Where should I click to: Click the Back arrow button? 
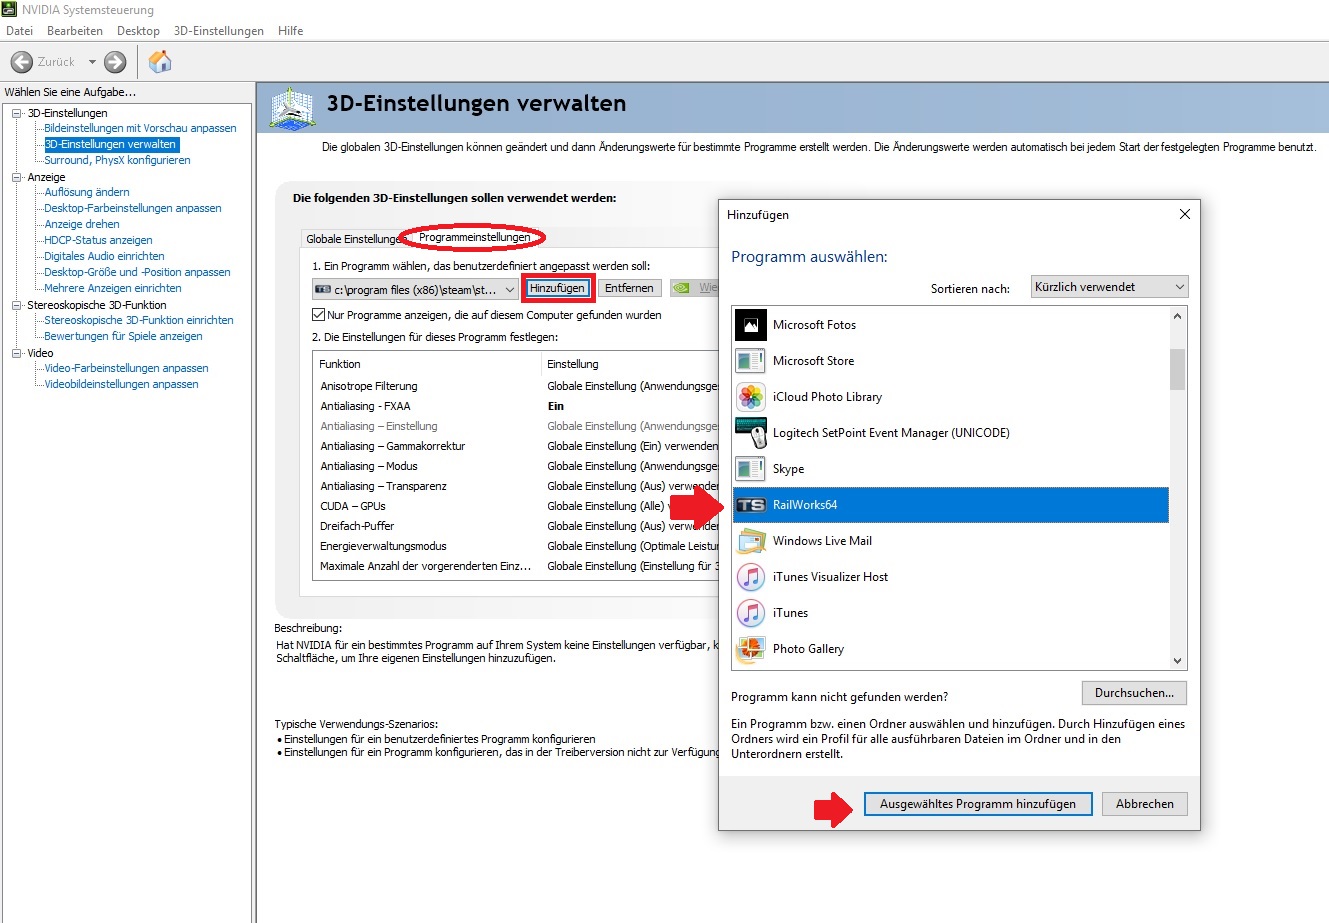(x=22, y=62)
